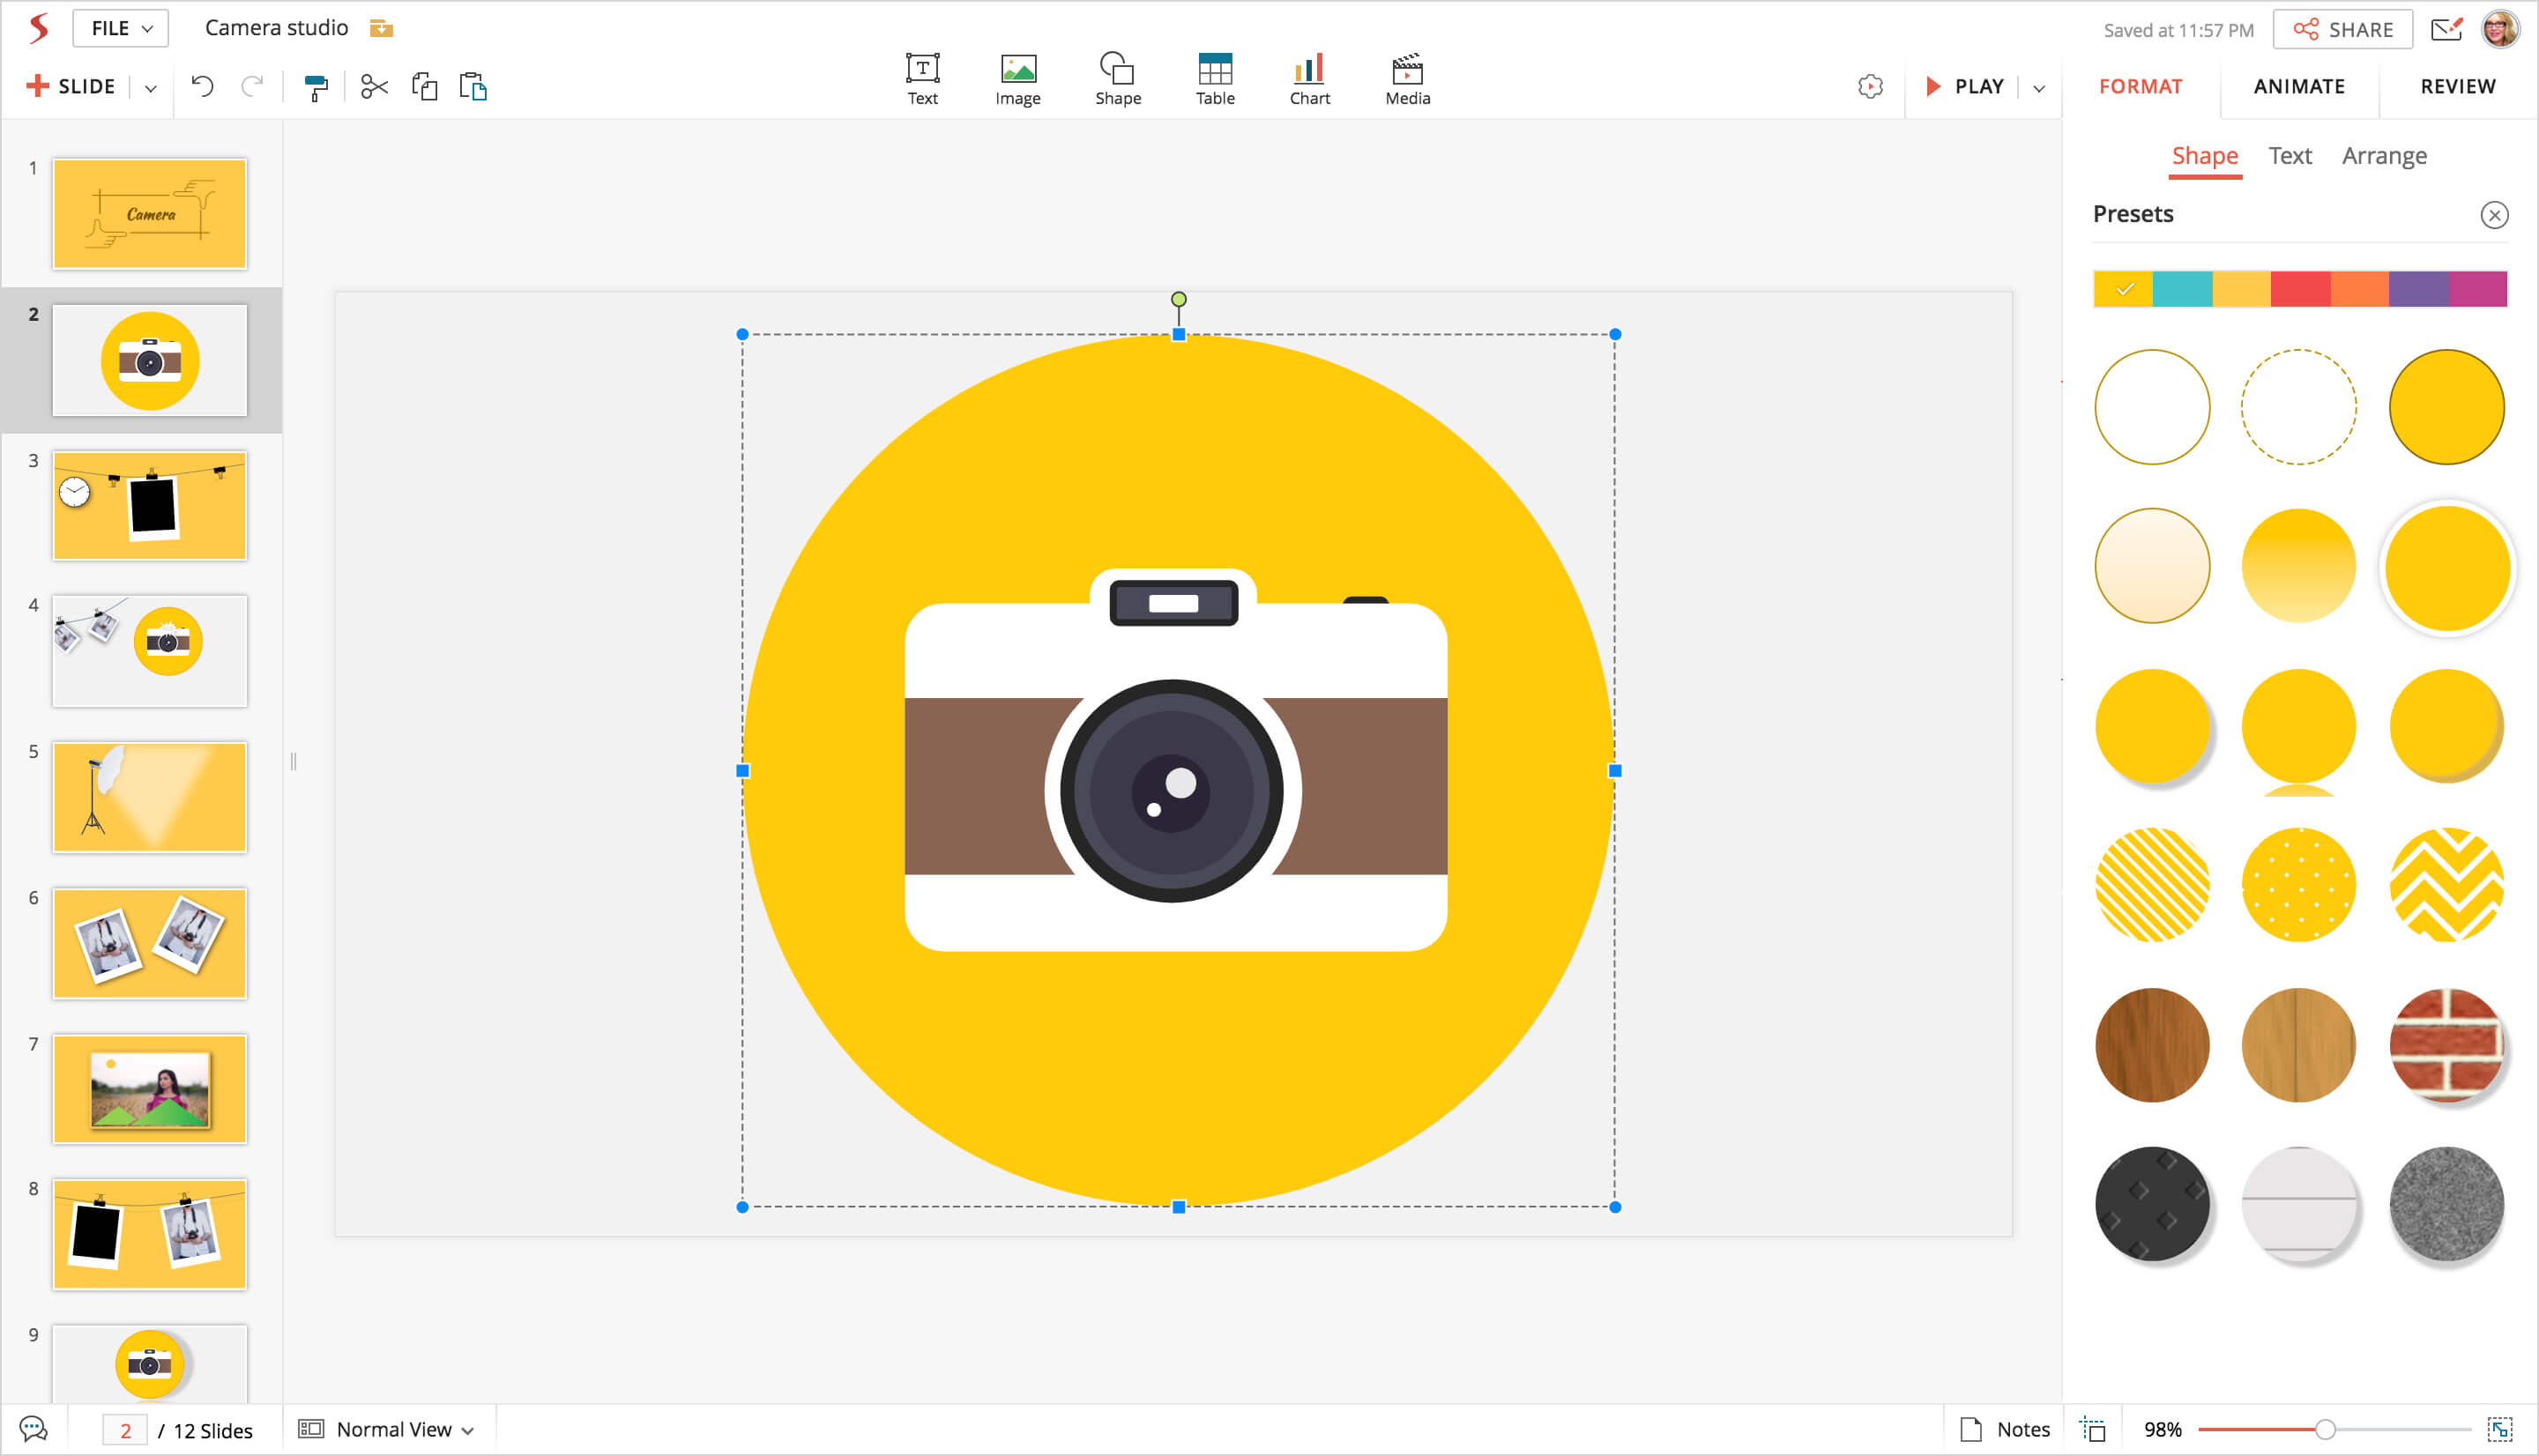This screenshot has width=2539, height=1456.
Task: Open the FILE dropdown menu
Action: (121, 28)
